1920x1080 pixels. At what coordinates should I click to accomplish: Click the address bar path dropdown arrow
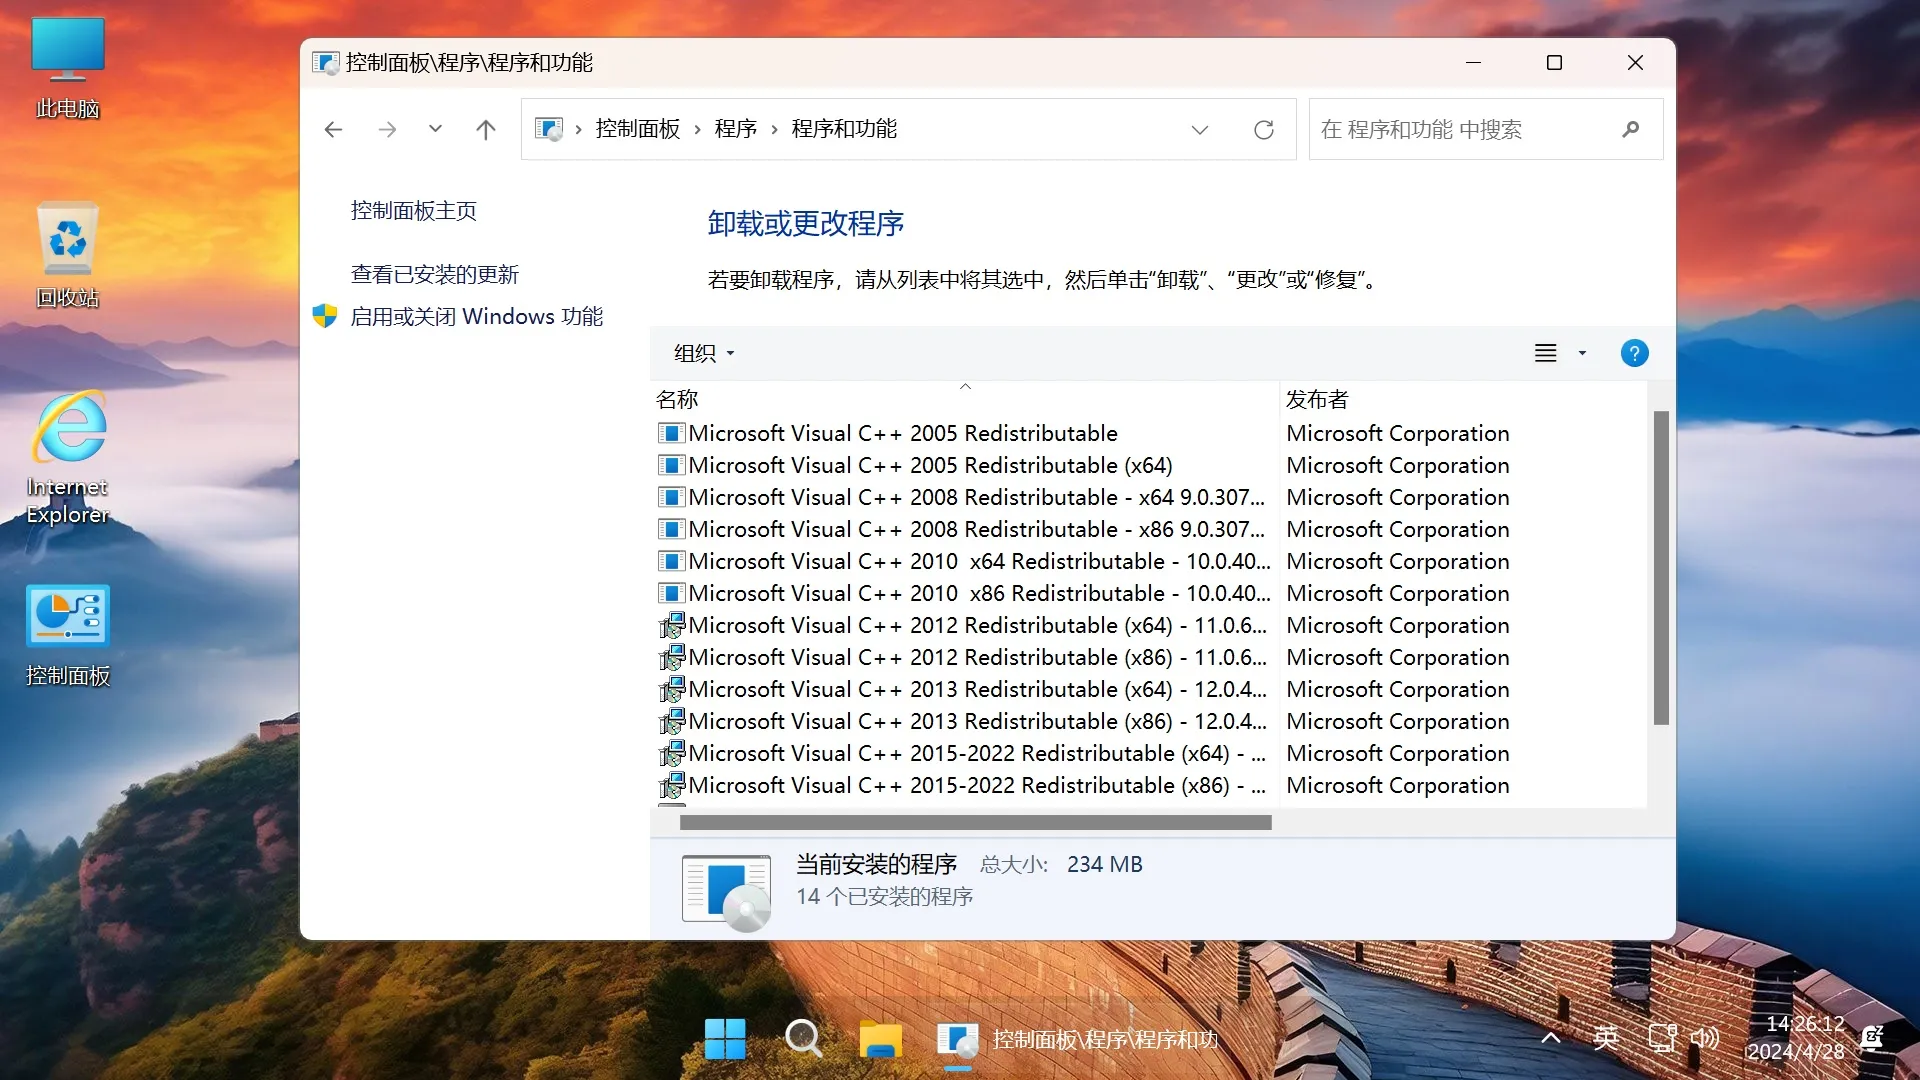1199,128
